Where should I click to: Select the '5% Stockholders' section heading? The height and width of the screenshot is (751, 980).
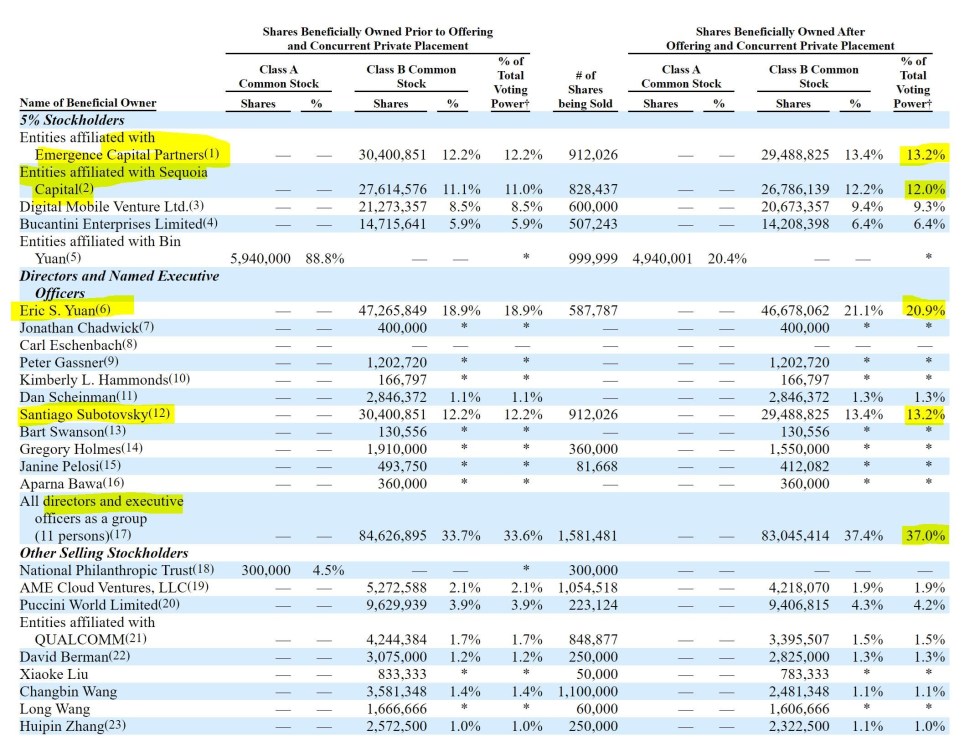72,120
